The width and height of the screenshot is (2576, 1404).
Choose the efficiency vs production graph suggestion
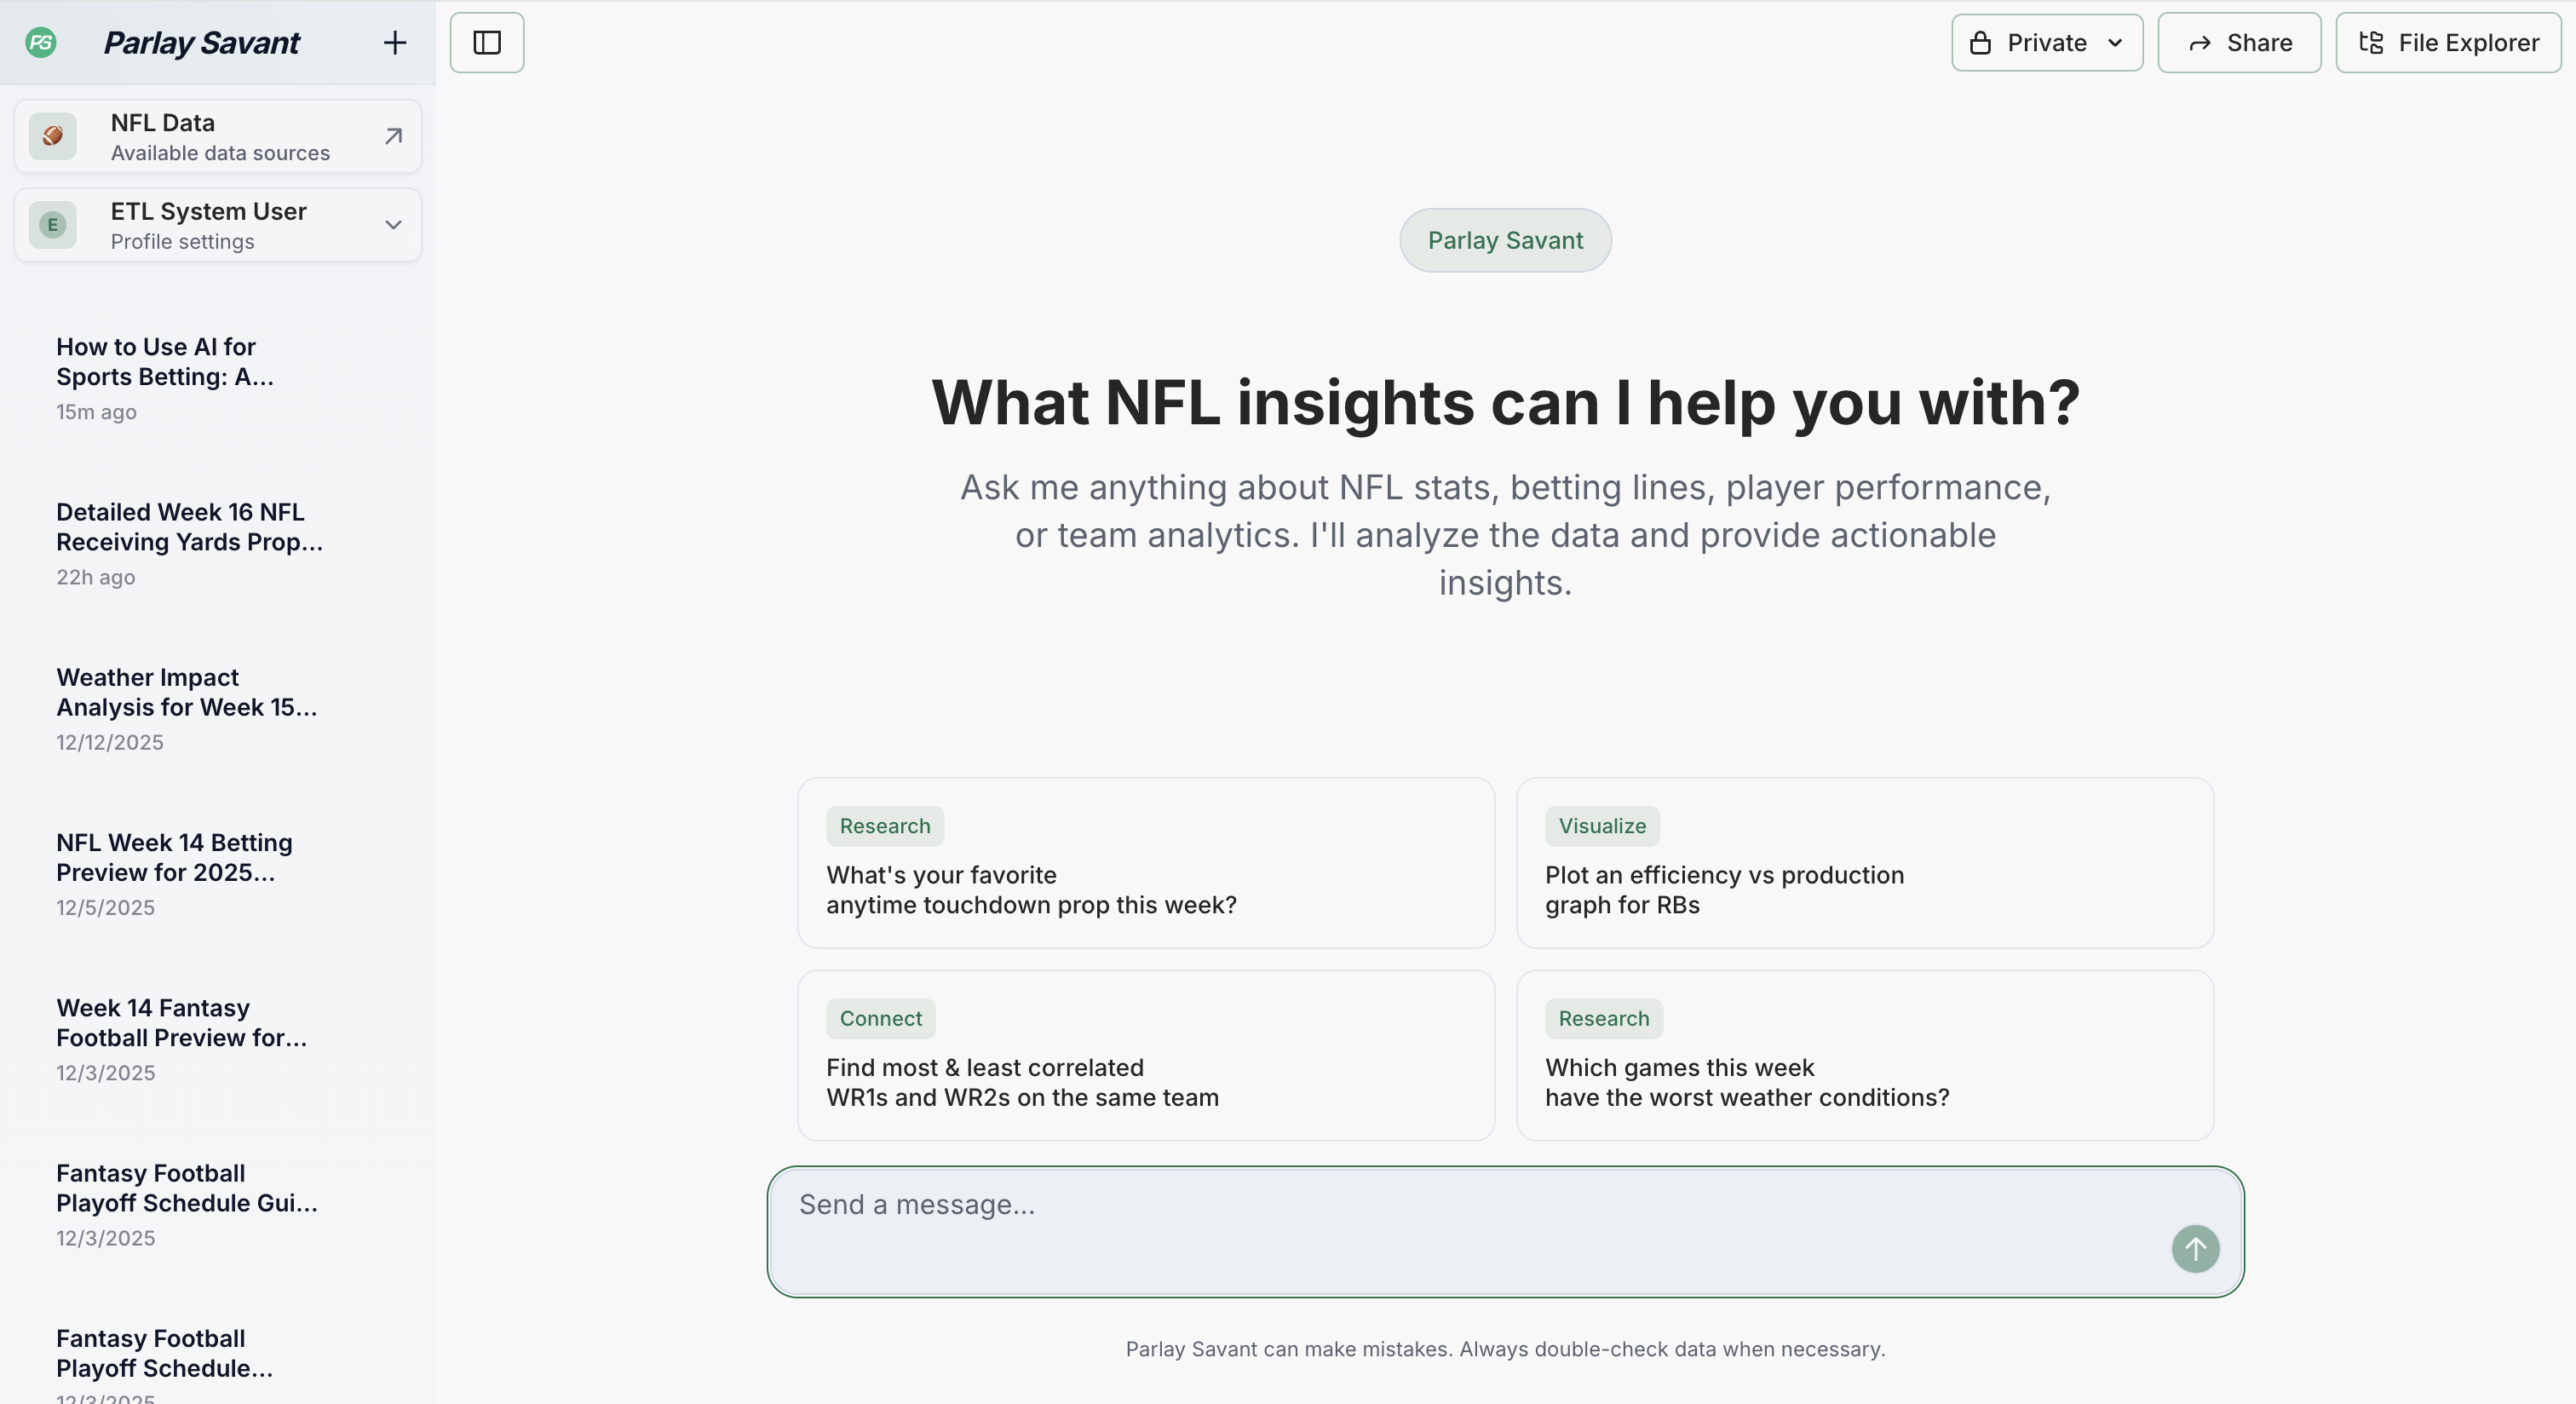(1864, 863)
